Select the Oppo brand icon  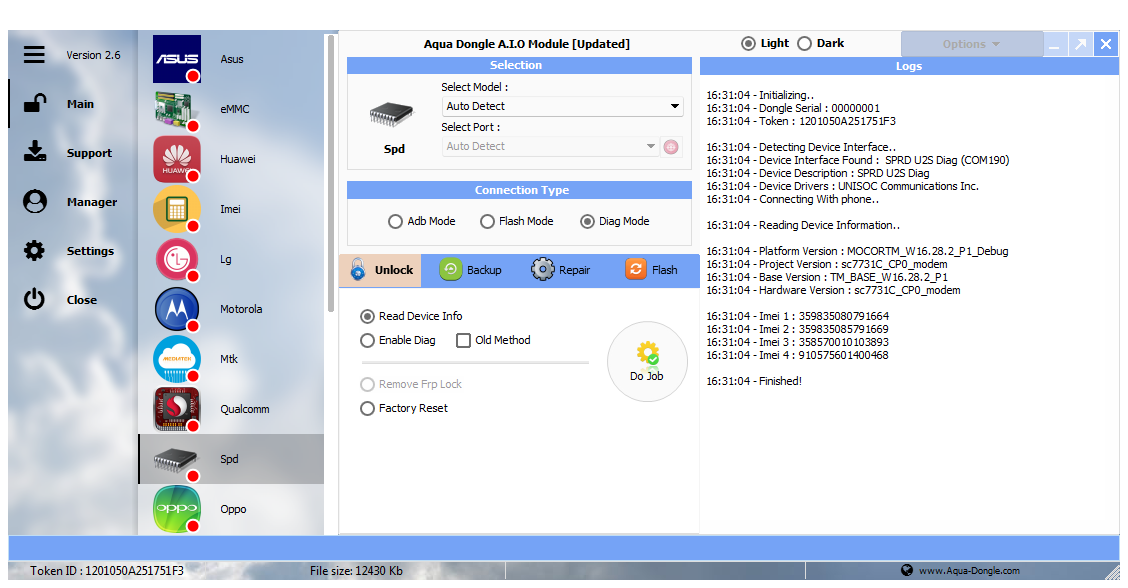(177, 509)
